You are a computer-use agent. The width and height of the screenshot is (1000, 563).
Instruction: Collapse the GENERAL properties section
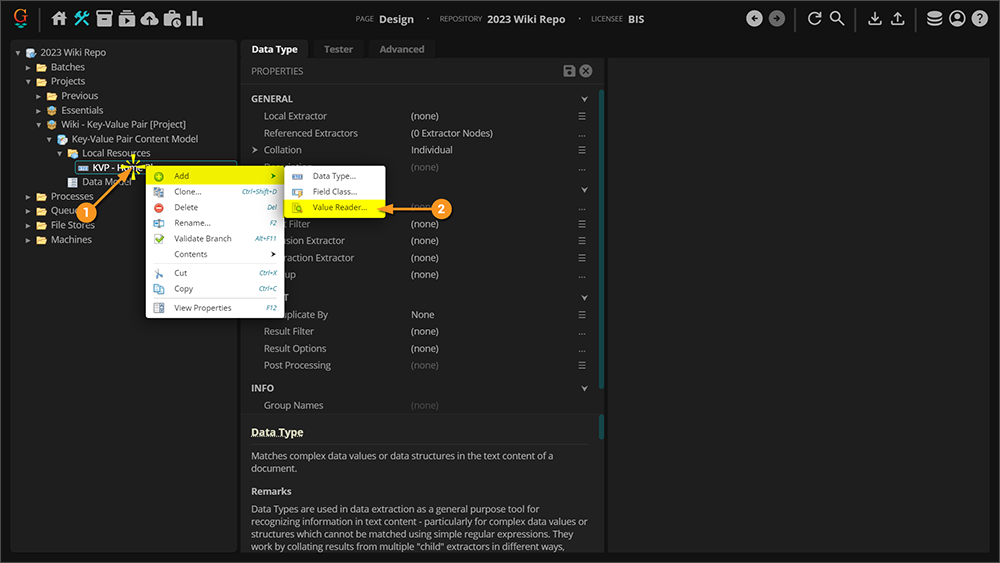(585, 99)
